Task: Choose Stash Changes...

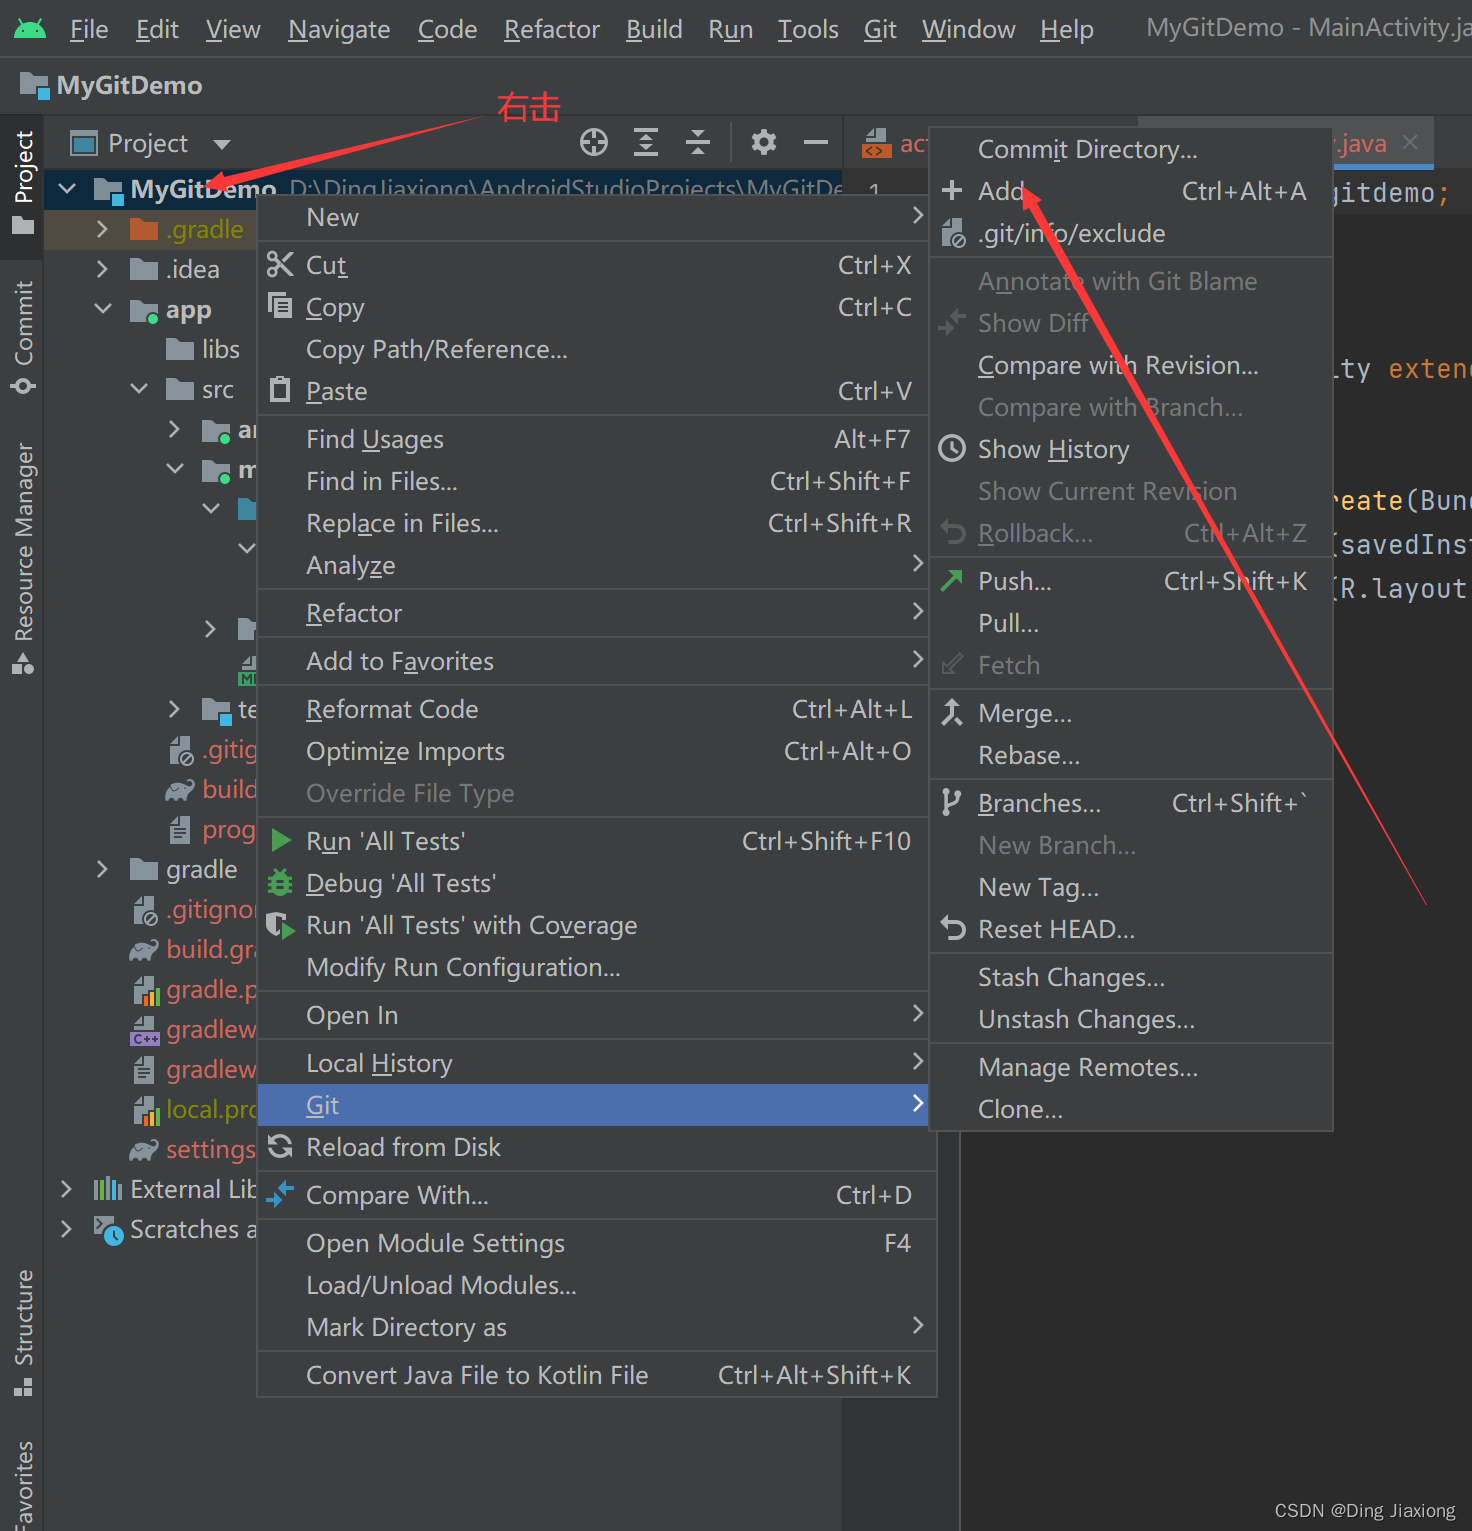Action: pyautogui.click(x=1131, y=977)
